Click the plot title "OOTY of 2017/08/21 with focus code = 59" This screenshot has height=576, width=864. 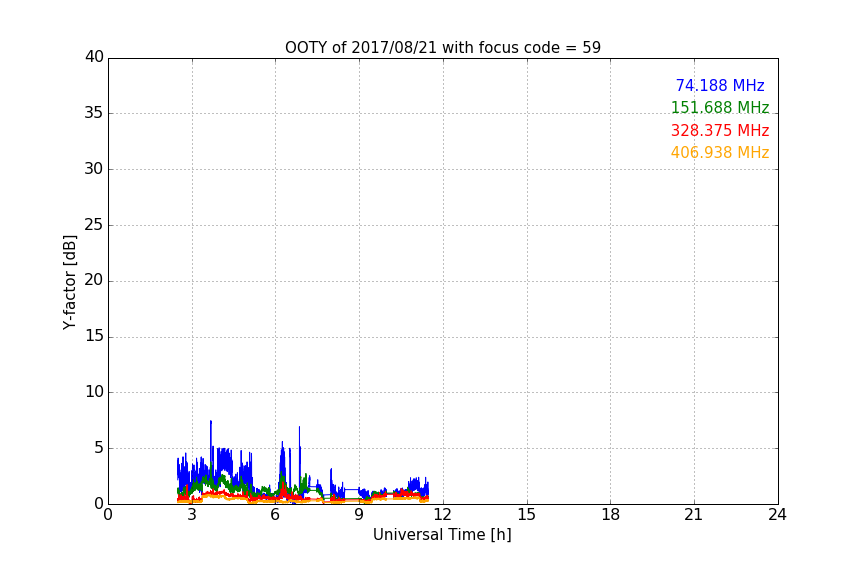pyautogui.click(x=442, y=48)
